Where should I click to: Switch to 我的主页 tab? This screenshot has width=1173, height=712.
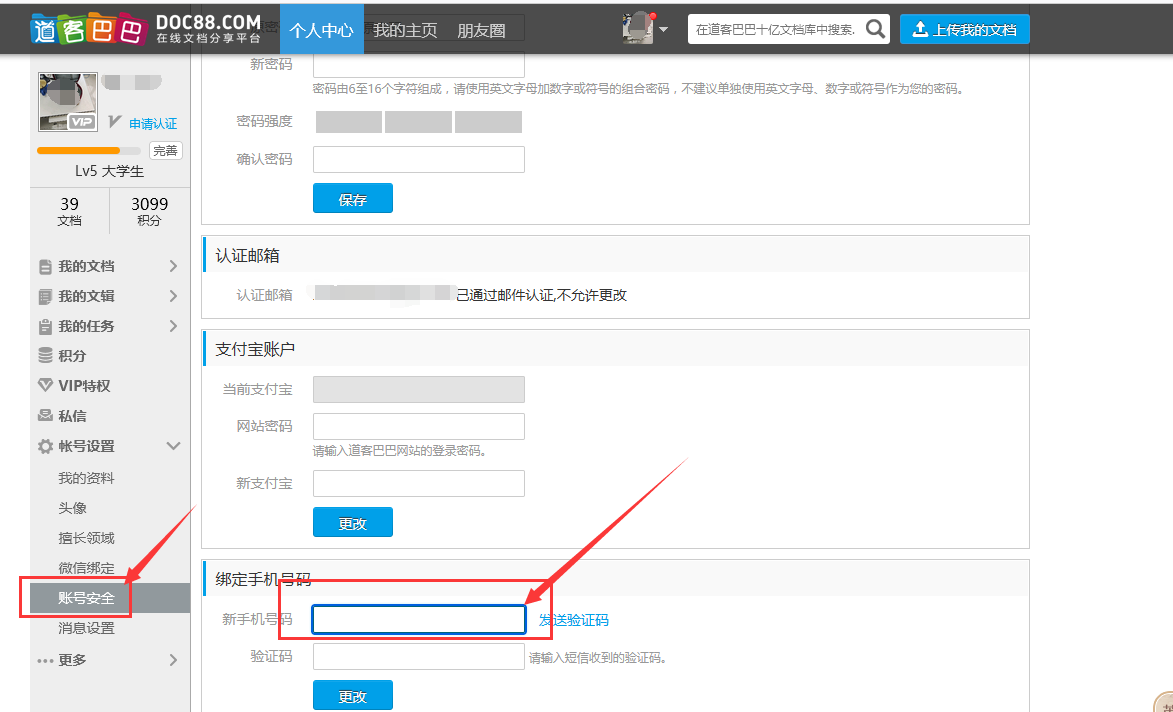click(x=405, y=30)
